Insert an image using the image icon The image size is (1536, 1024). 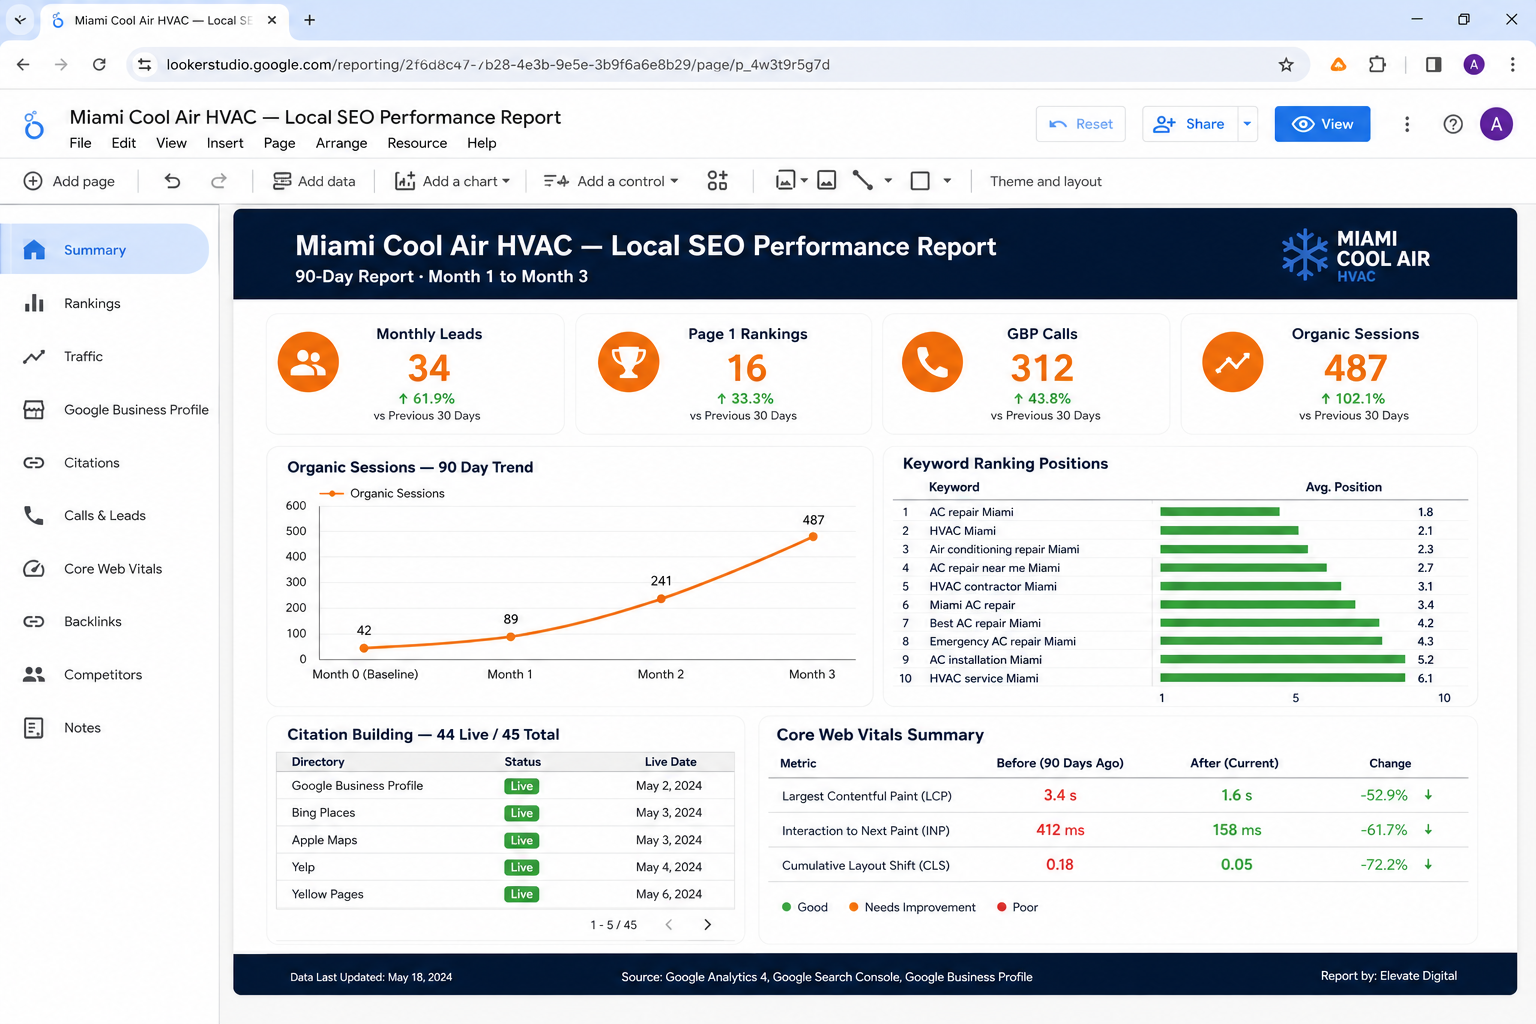point(827,181)
